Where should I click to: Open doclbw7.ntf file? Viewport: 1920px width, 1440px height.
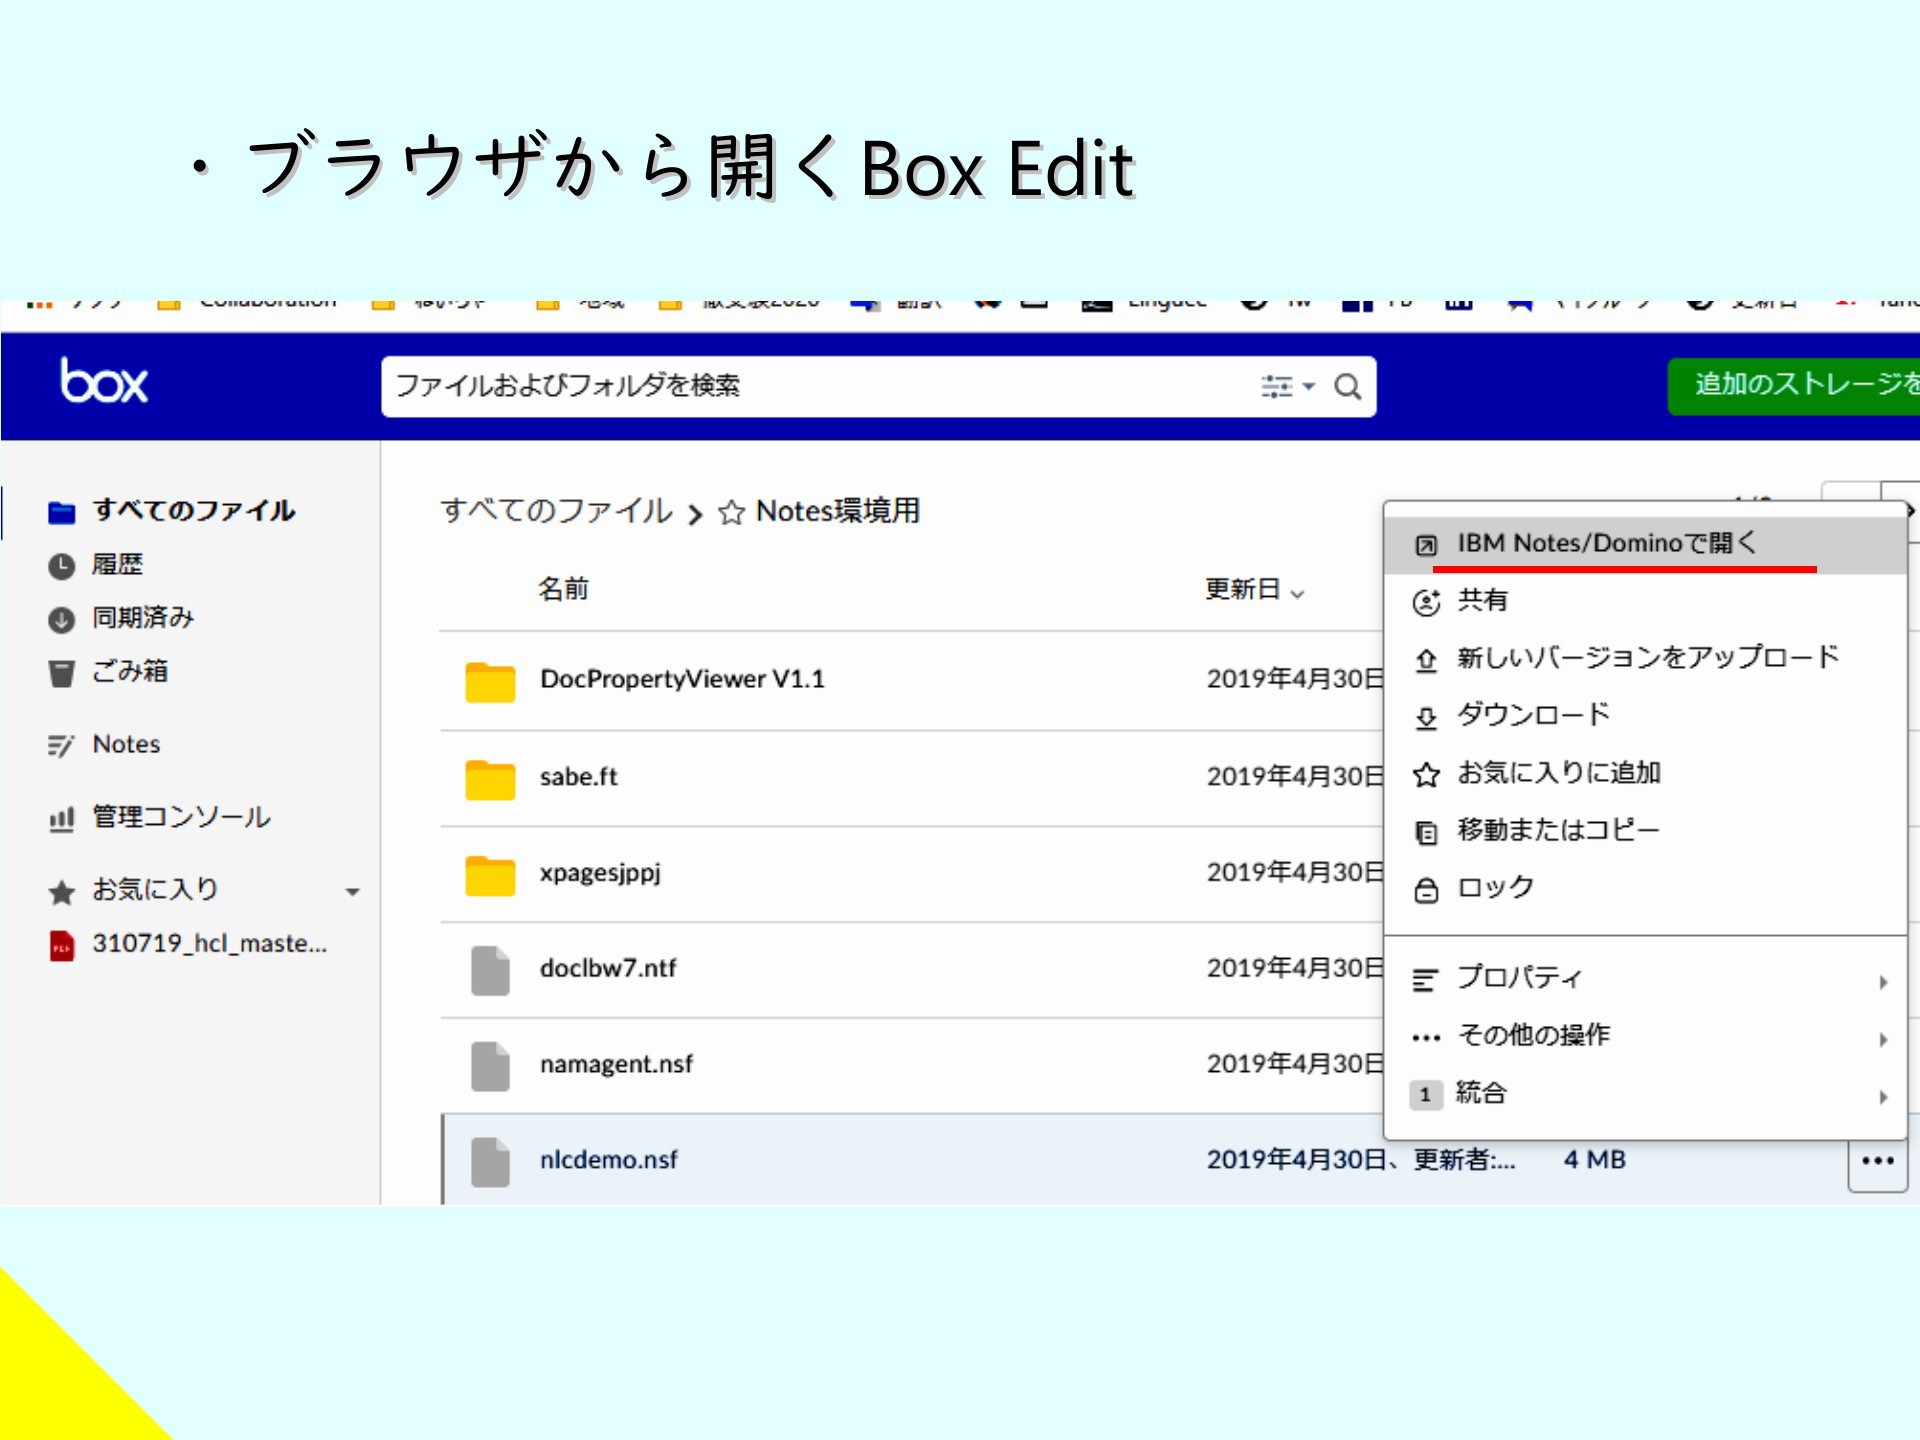coord(608,968)
